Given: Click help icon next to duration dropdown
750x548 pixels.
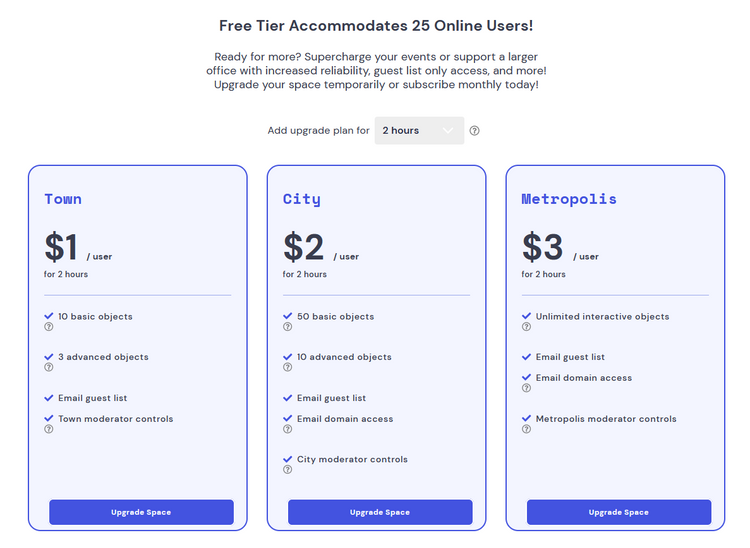Looking at the screenshot, I should coord(474,131).
